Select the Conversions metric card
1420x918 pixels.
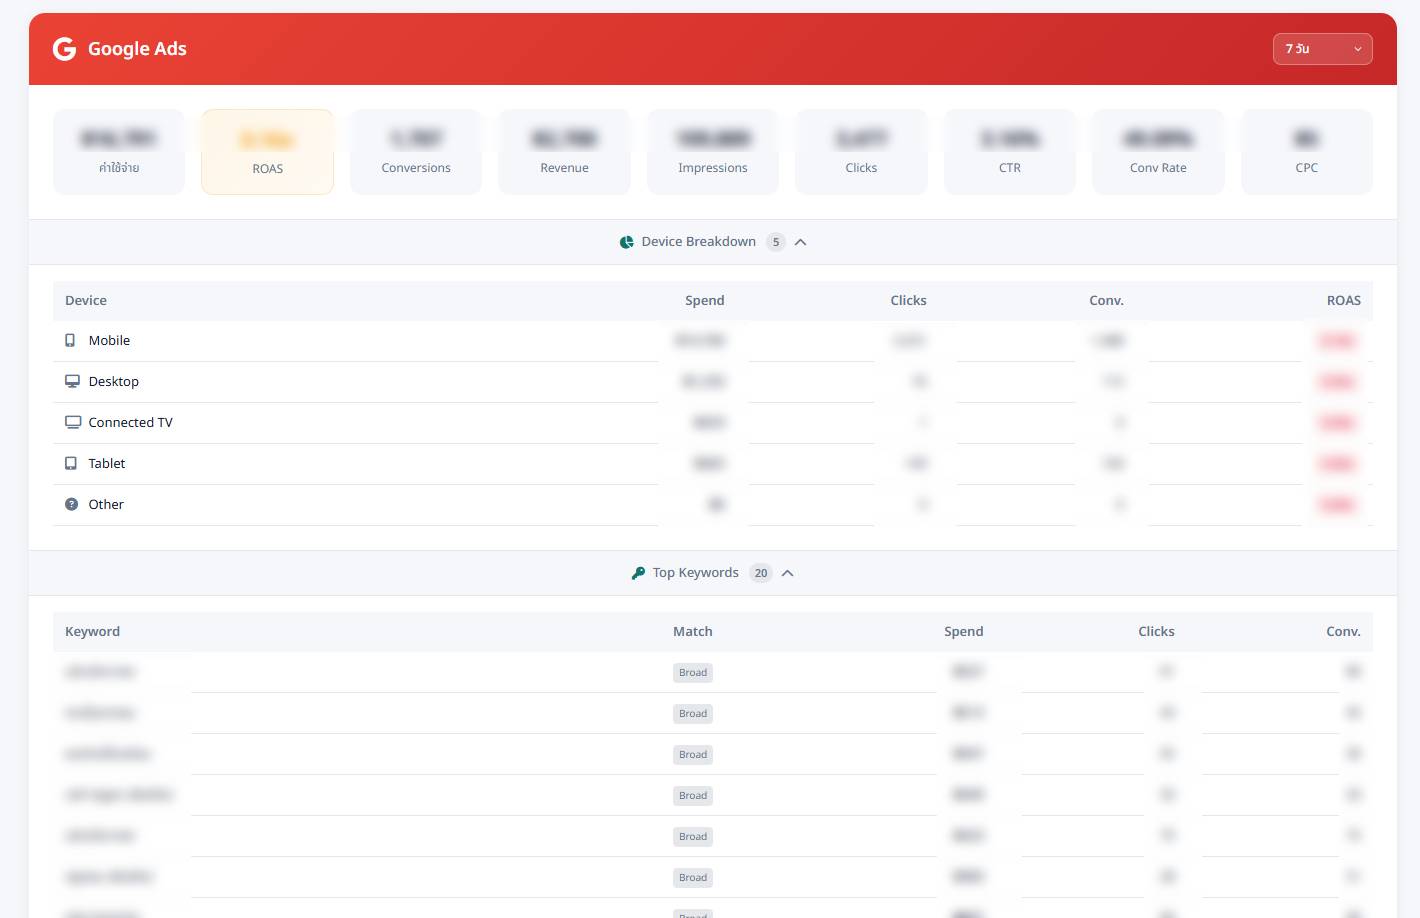(x=416, y=152)
